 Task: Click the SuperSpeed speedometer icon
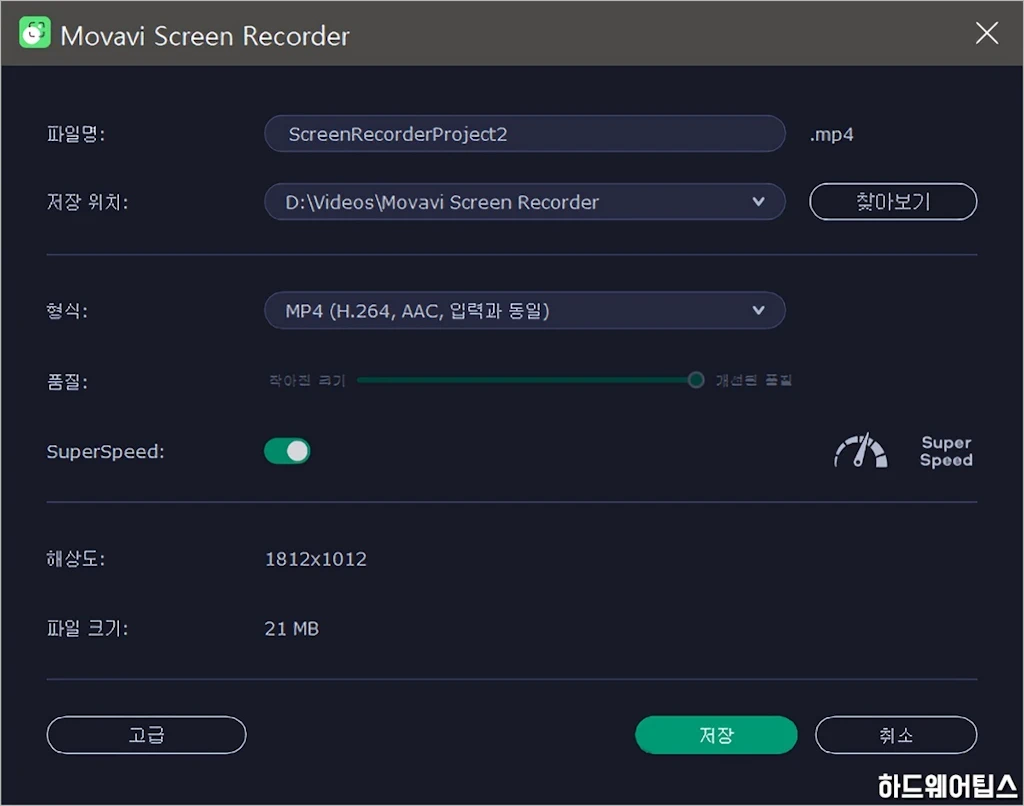click(x=861, y=450)
